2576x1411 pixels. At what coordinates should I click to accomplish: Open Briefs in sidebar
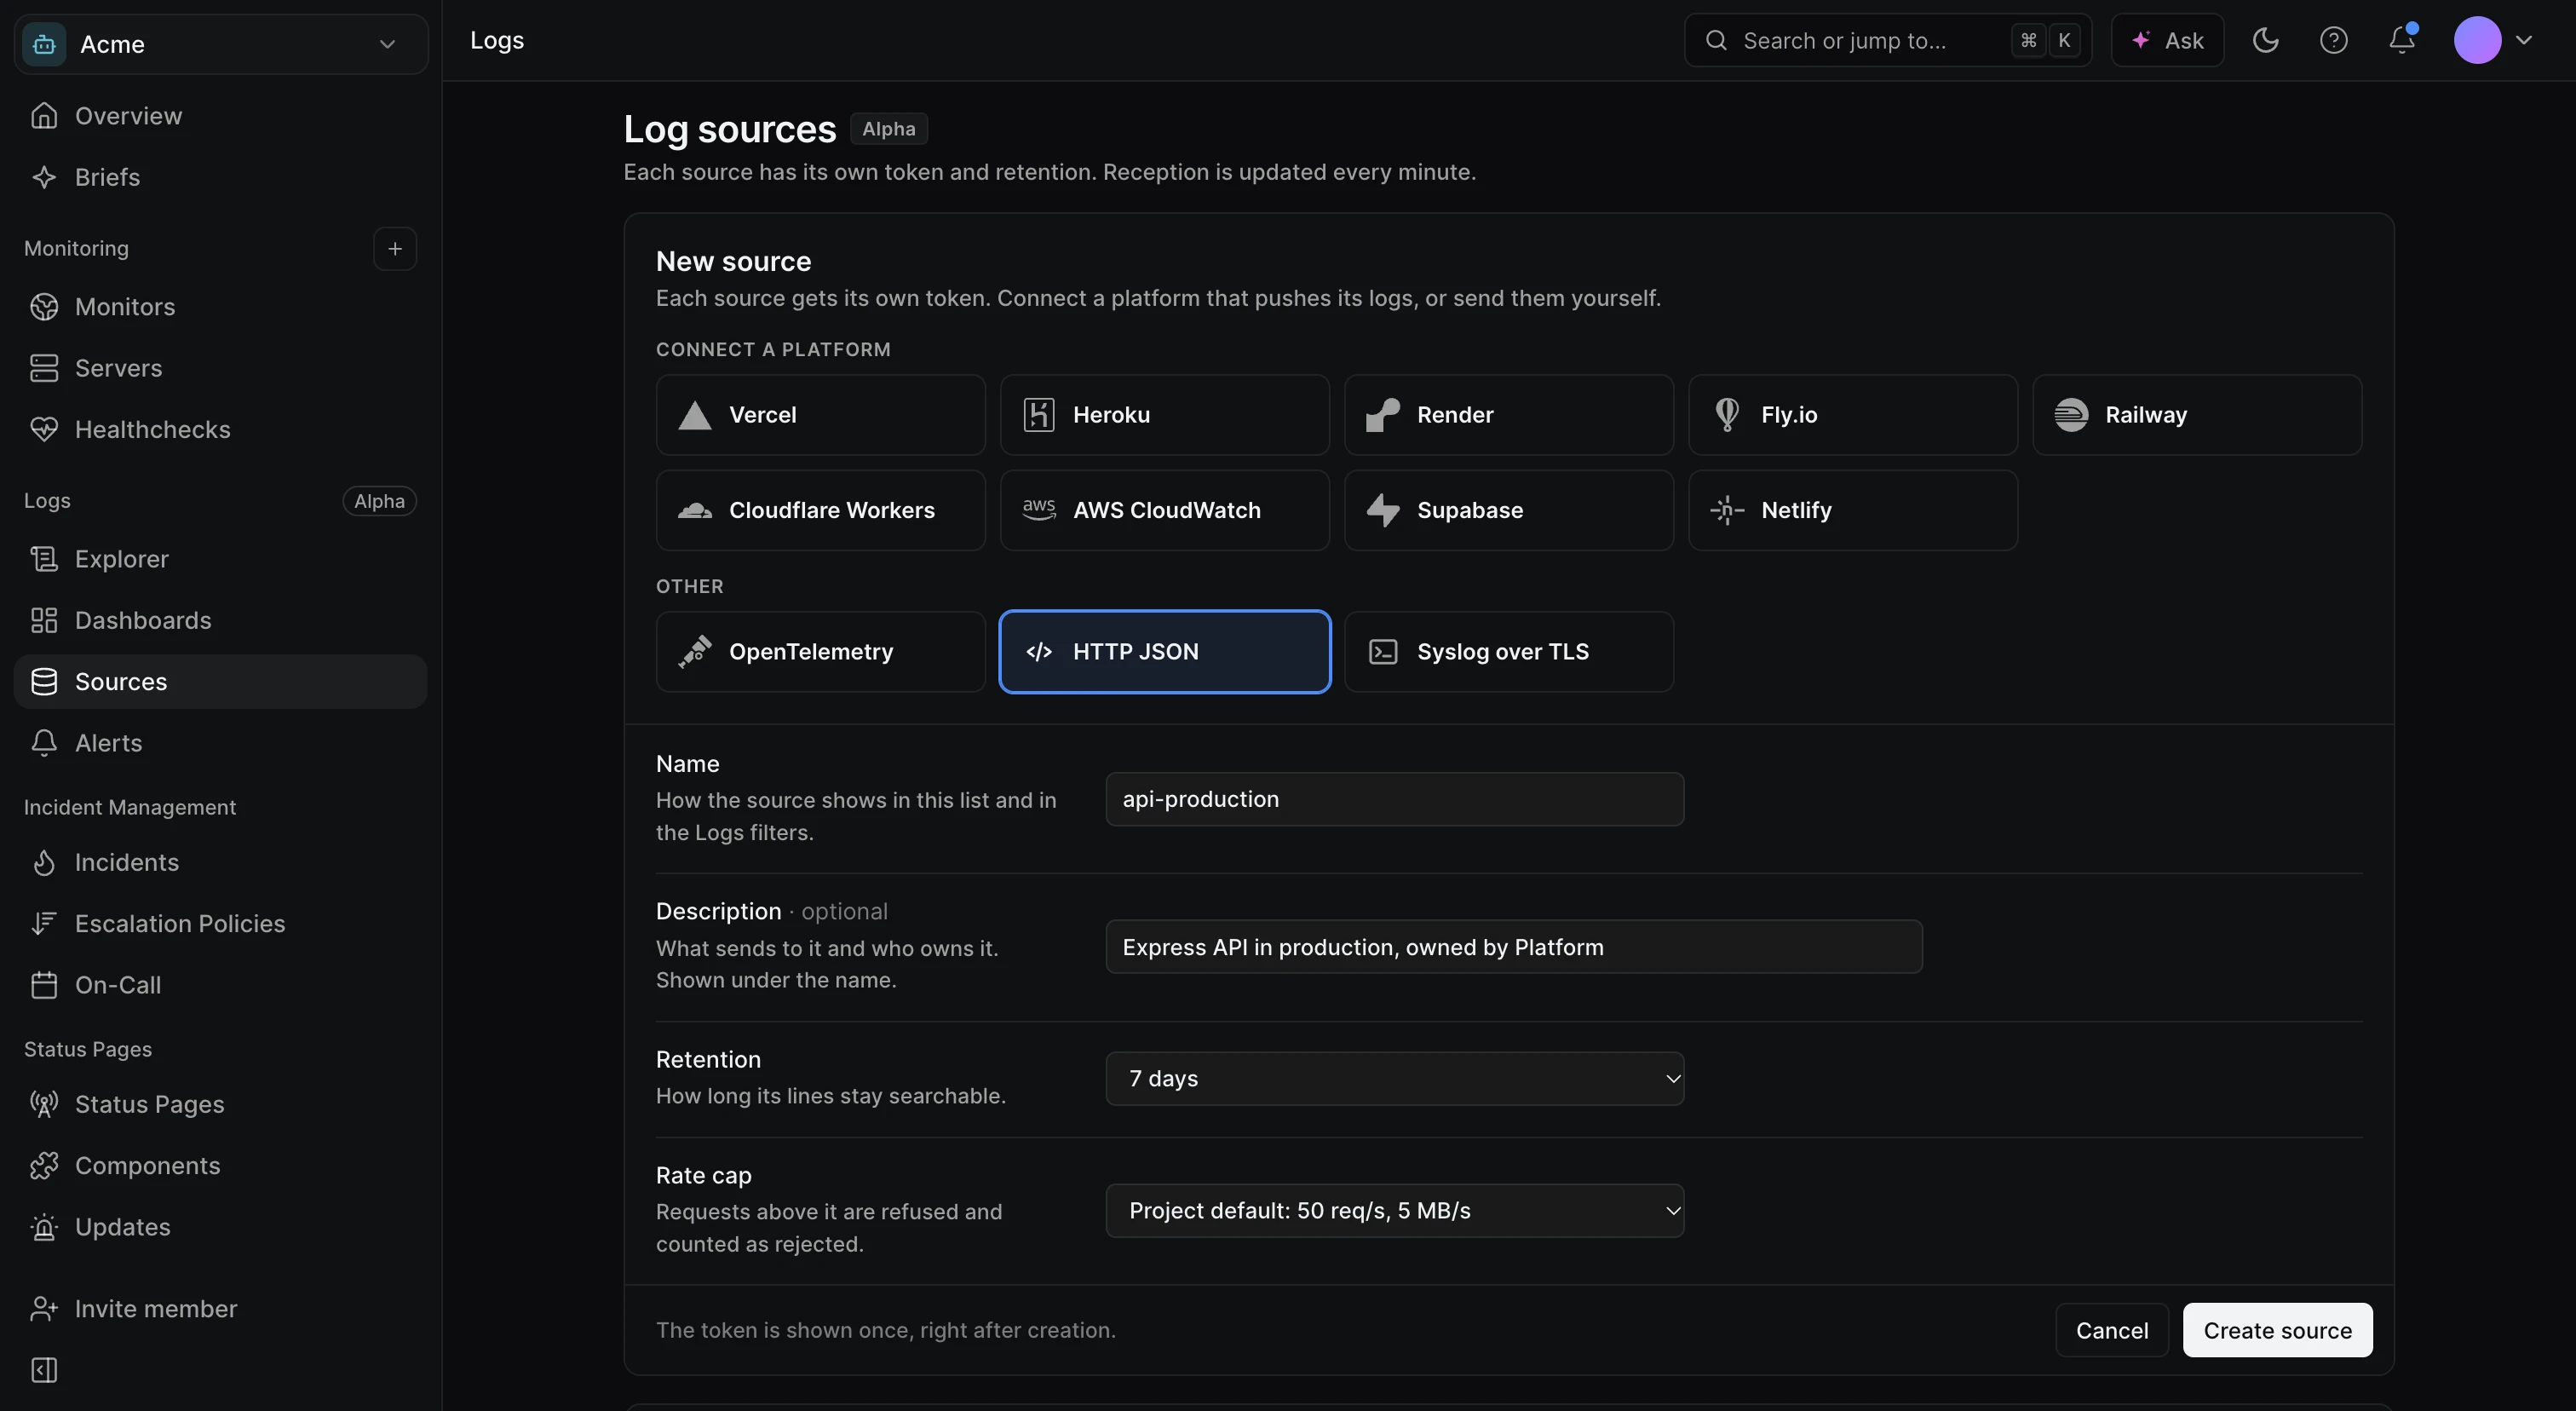[221, 177]
